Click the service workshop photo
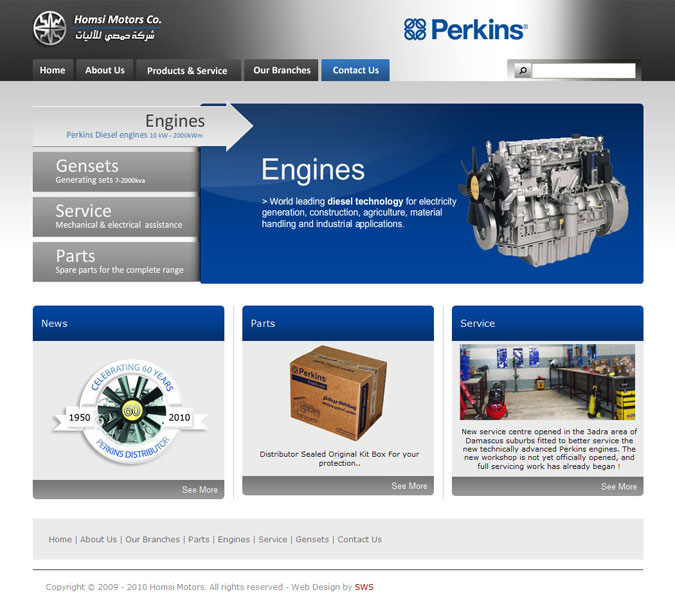Screen dimensions: 675x606 click(547, 382)
